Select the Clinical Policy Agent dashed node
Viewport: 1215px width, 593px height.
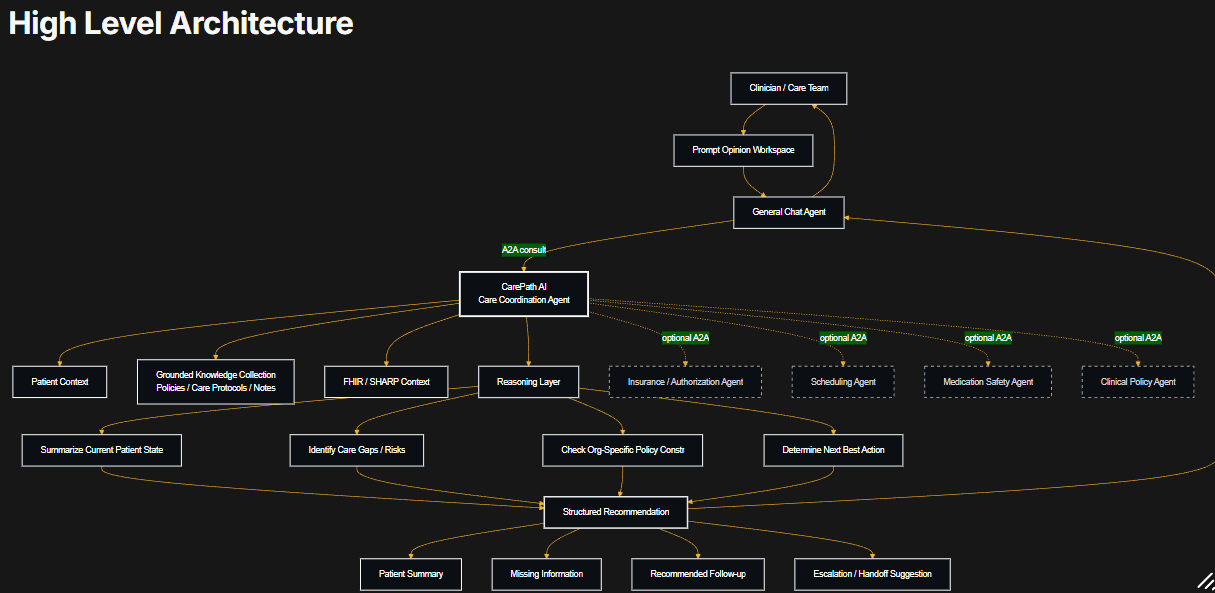[1137, 381]
